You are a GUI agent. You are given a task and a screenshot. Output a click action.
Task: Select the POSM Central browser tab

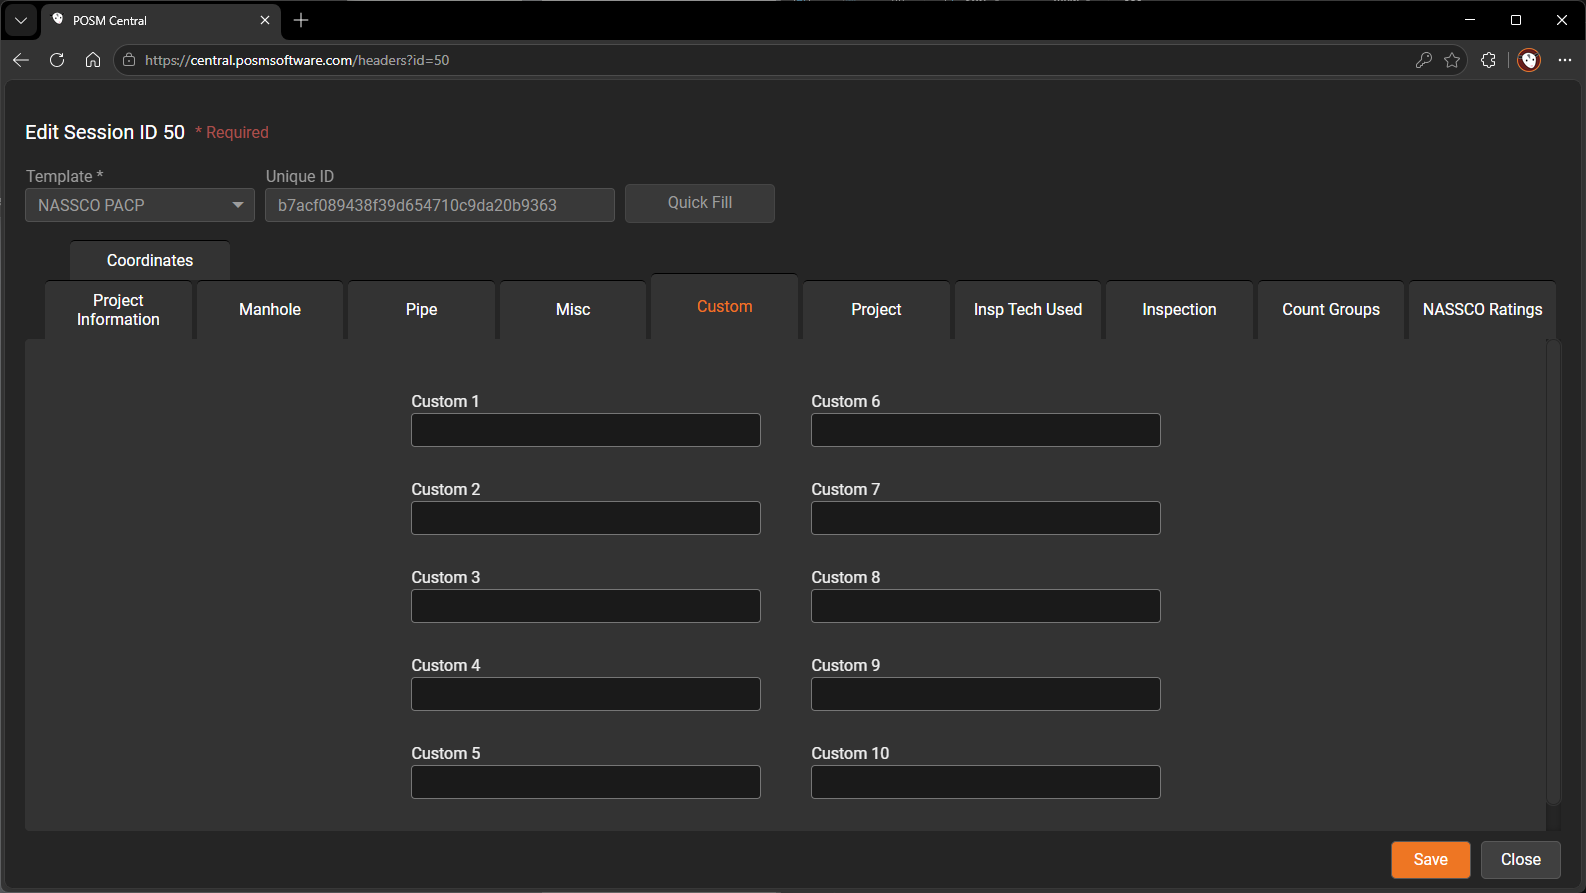pyautogui.click(x=160, y=20)
